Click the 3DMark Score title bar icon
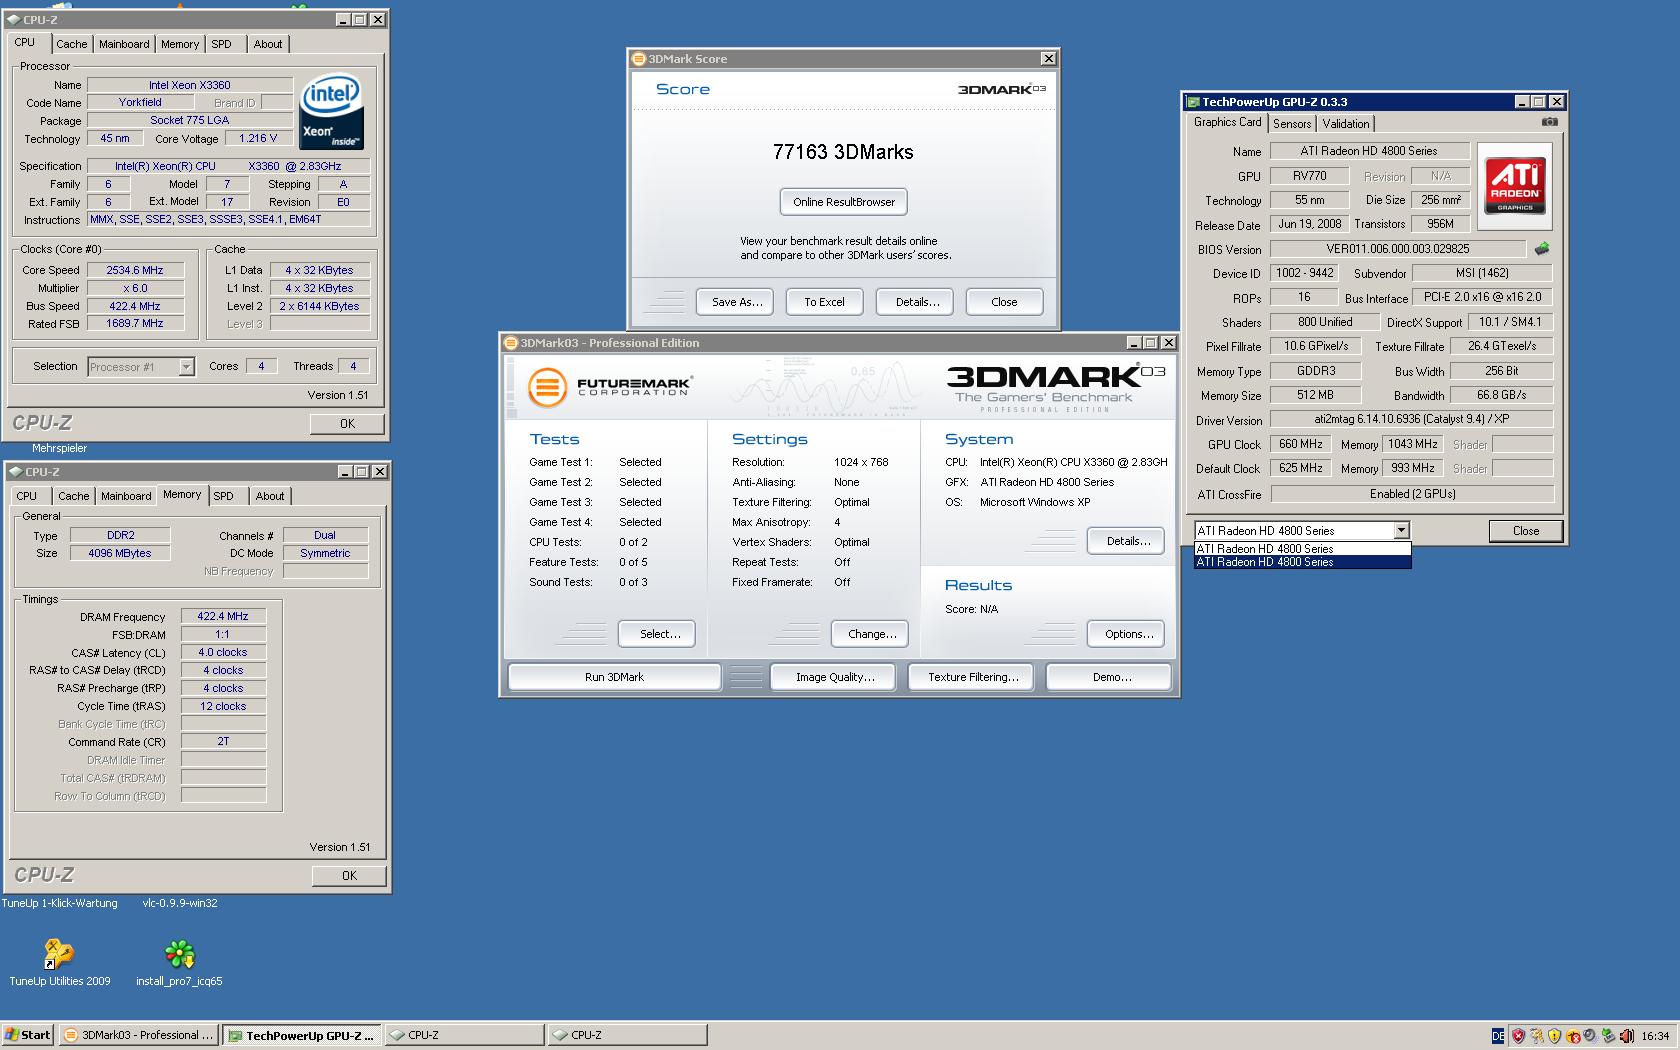1680x1050 pixels. click(639, 59)
